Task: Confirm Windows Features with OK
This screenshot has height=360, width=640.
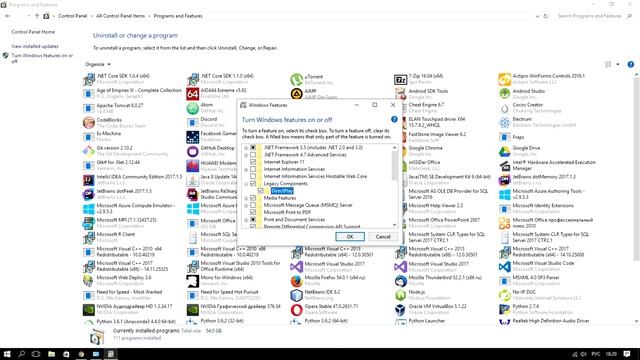Action: [350, 237]
